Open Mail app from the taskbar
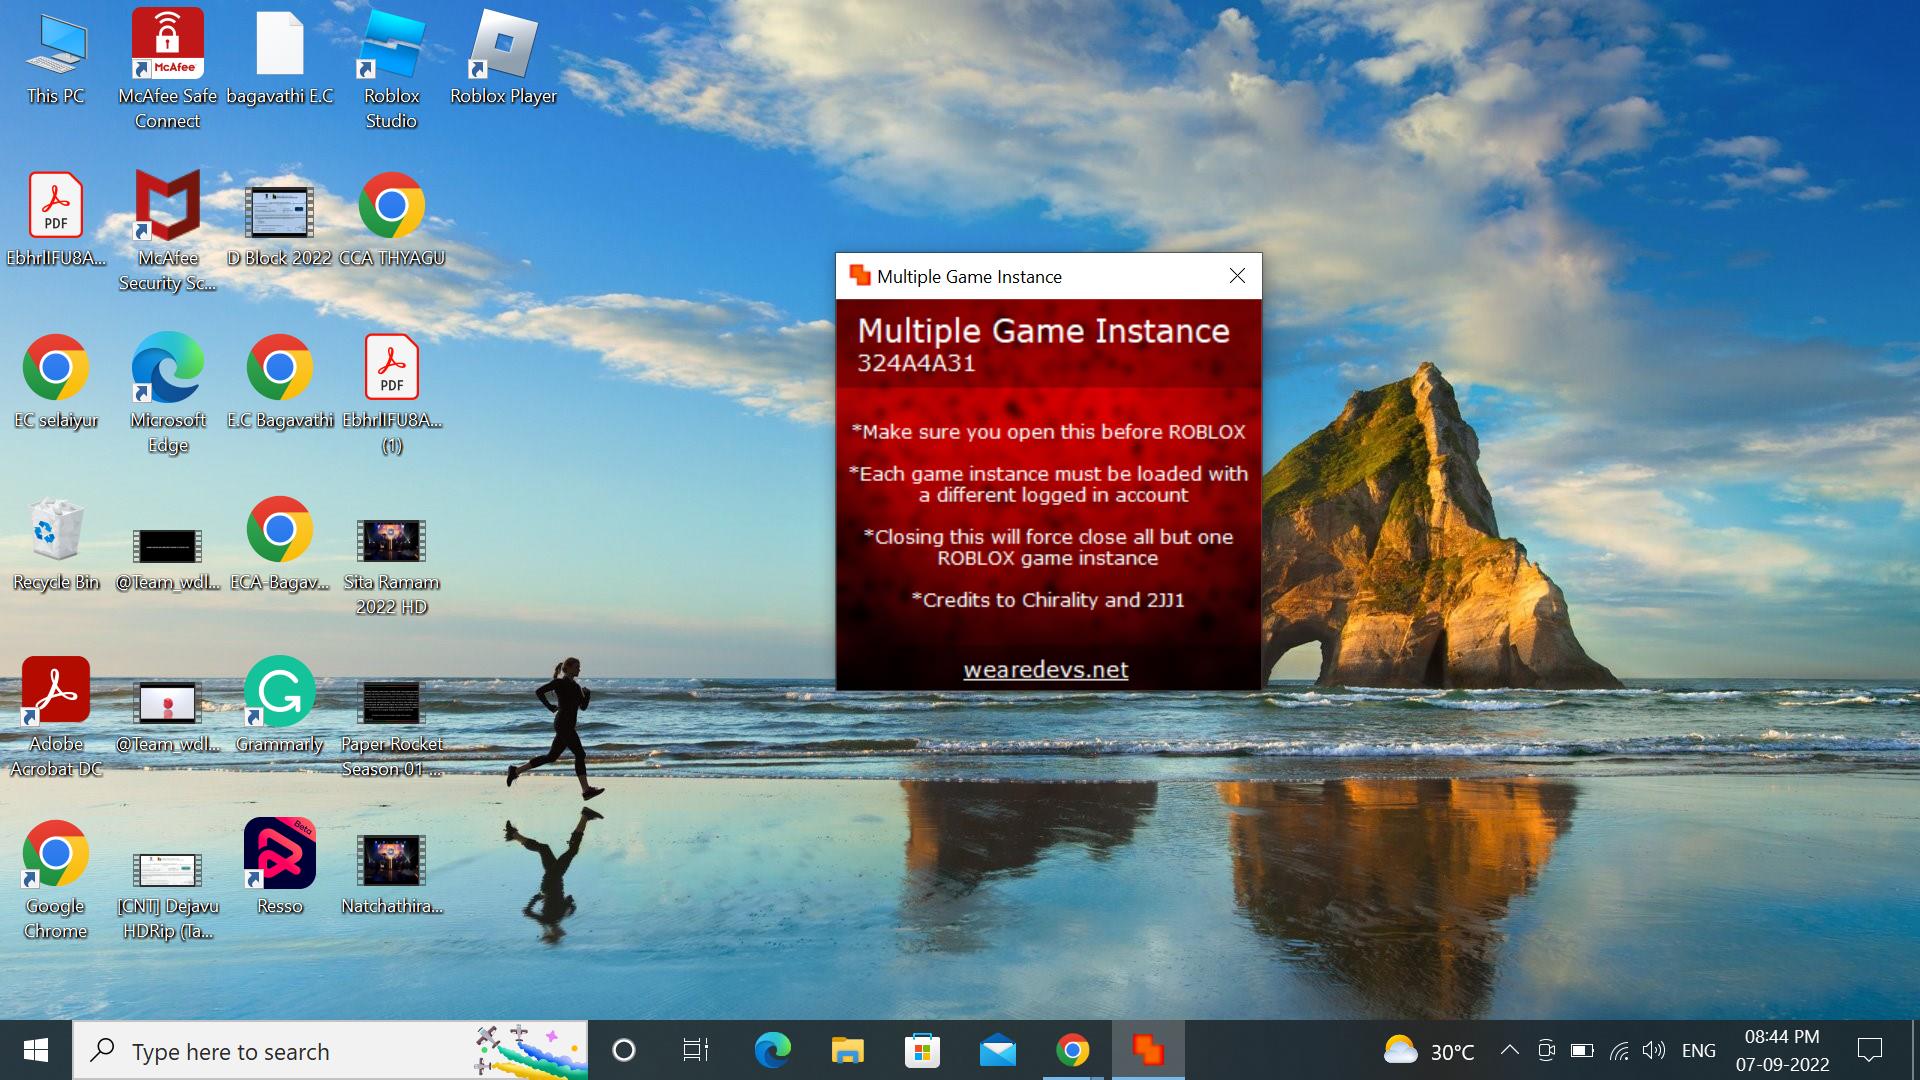 click(997, 1050)
